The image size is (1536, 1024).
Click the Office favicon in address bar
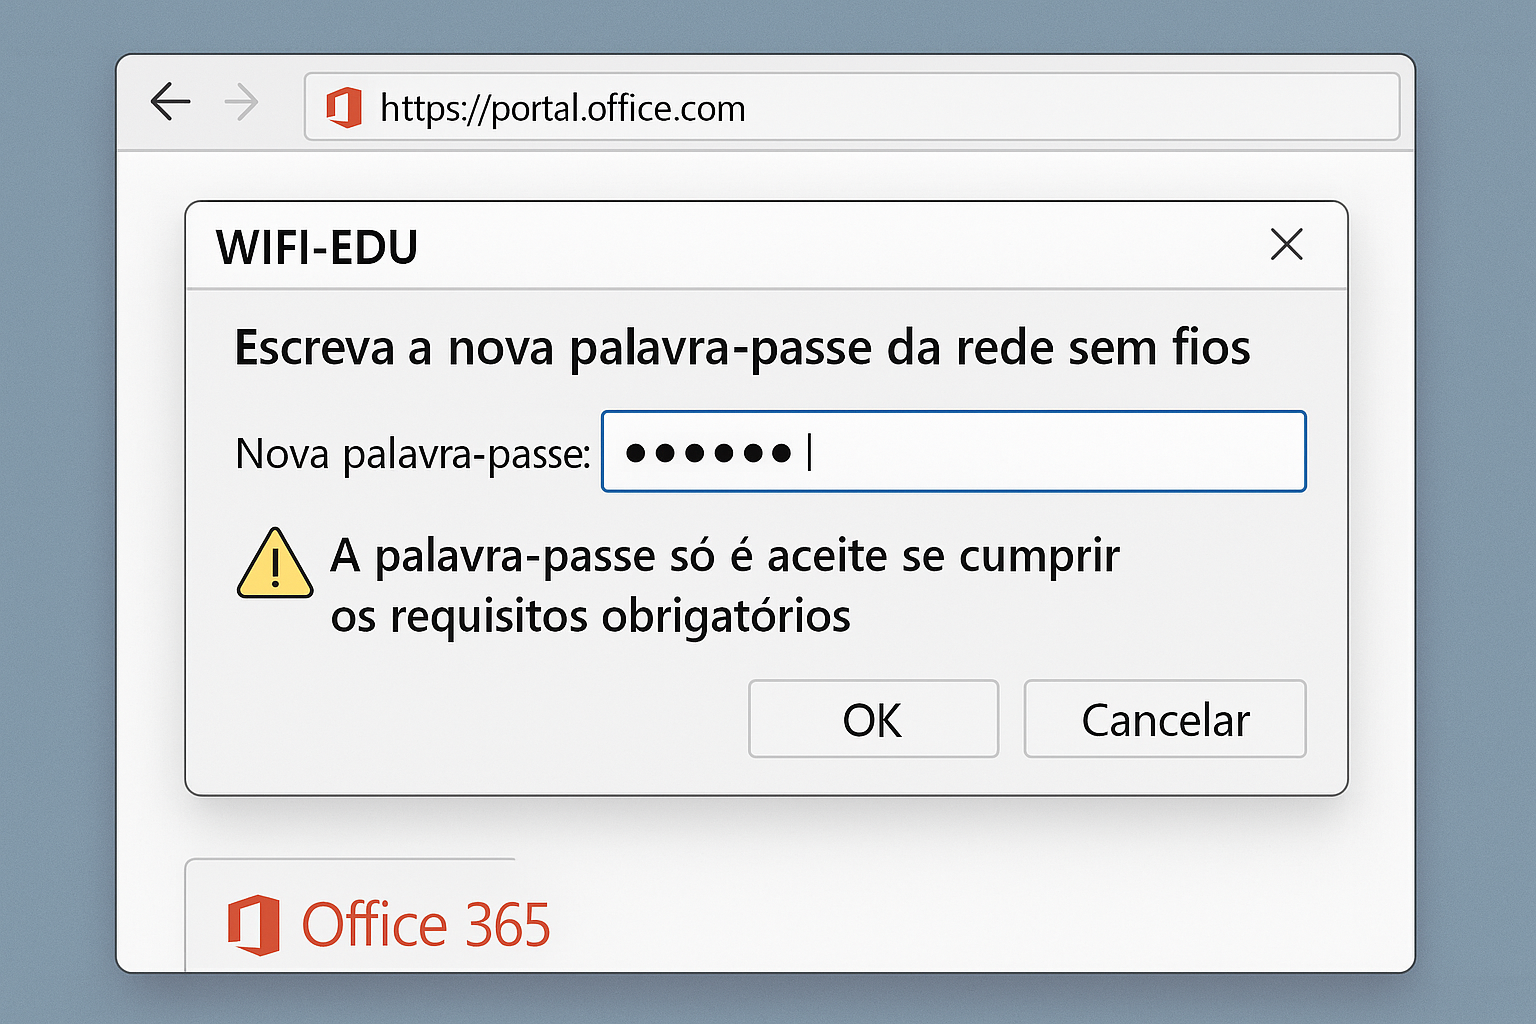(344, 107)
